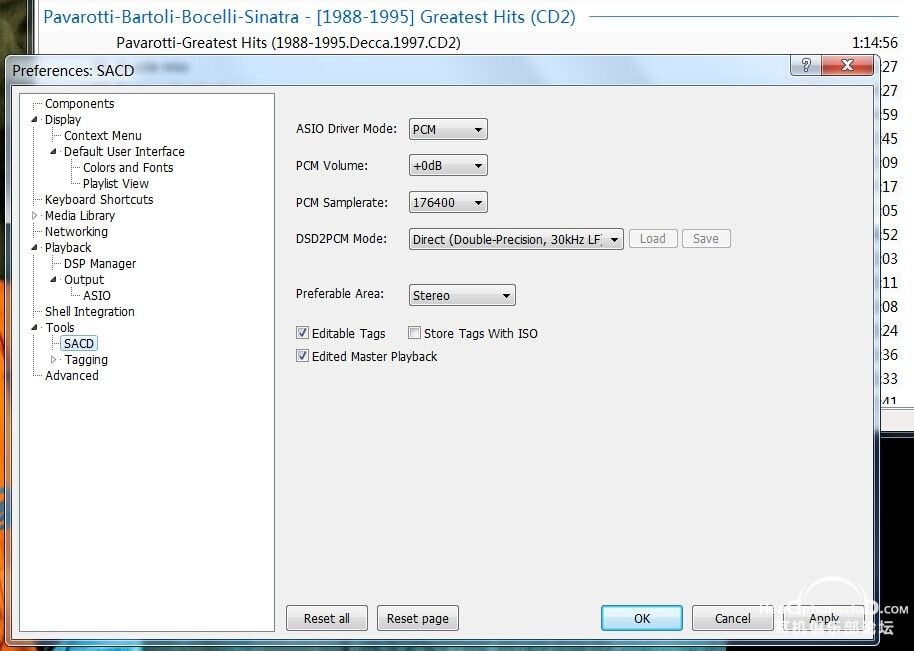Image resolution: width=914 pixels, height=651 pixels.
Task: Select Default User Interface tree item
Action: click(124, 152)
